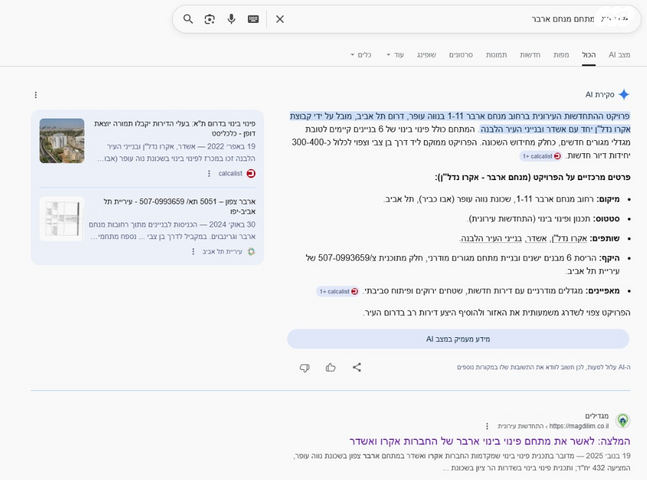Click the magnifier search icon
This screenshot has width=647, height=480.
pos(188,19)
